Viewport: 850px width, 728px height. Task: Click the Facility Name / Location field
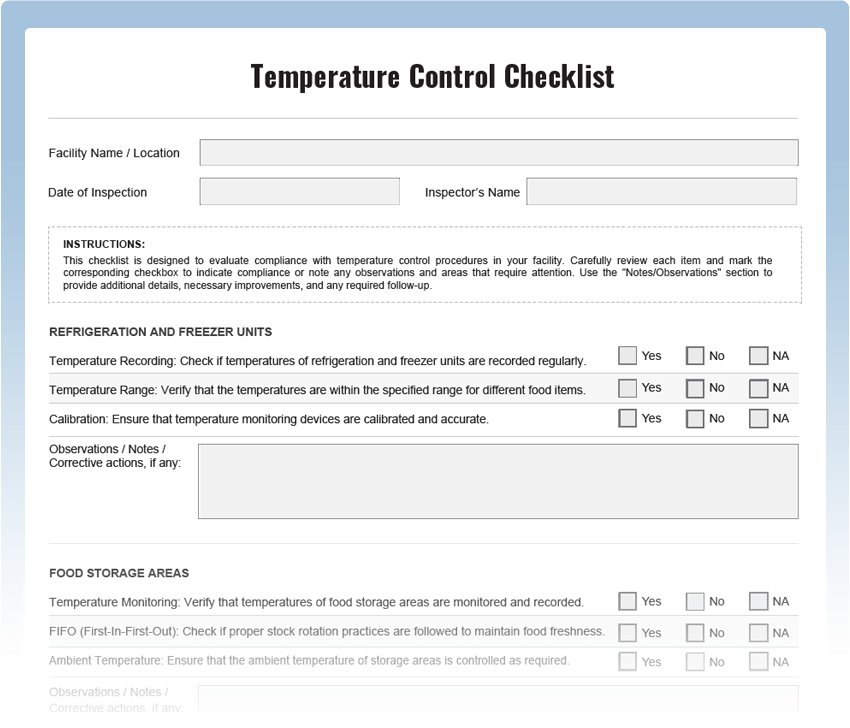pyautogui.click(x=498, y=152)
